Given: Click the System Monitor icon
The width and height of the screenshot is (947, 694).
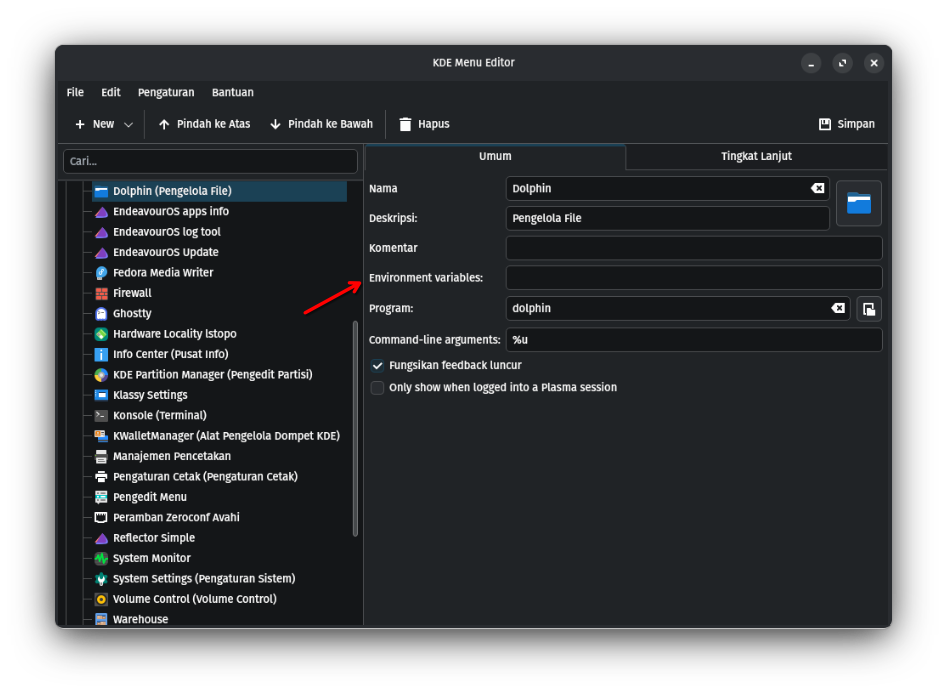Looking at the screenshot, I should pyautogui.click(x=101, y=559).
